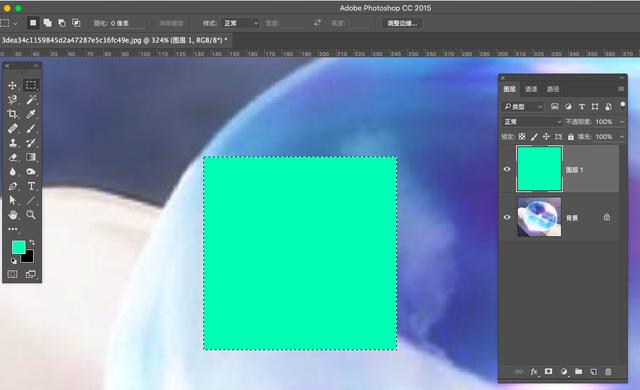Open the green foreground color swatch
Screen dimensions: 640x390
[18, 246]
